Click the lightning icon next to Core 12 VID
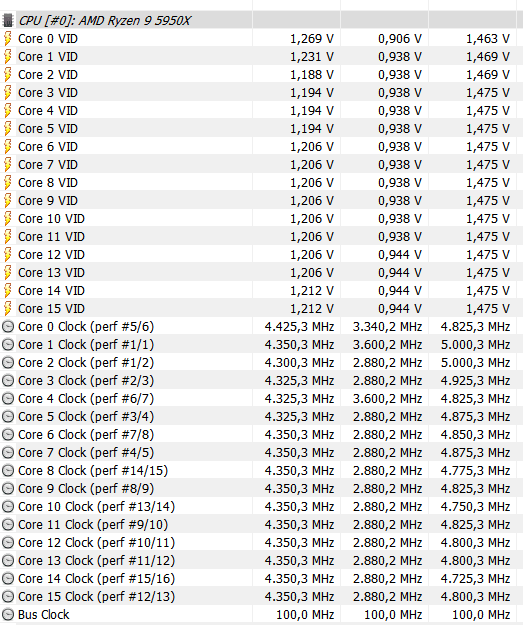Image resolution: width=523 pixels, height=625 pixels. 8,255
